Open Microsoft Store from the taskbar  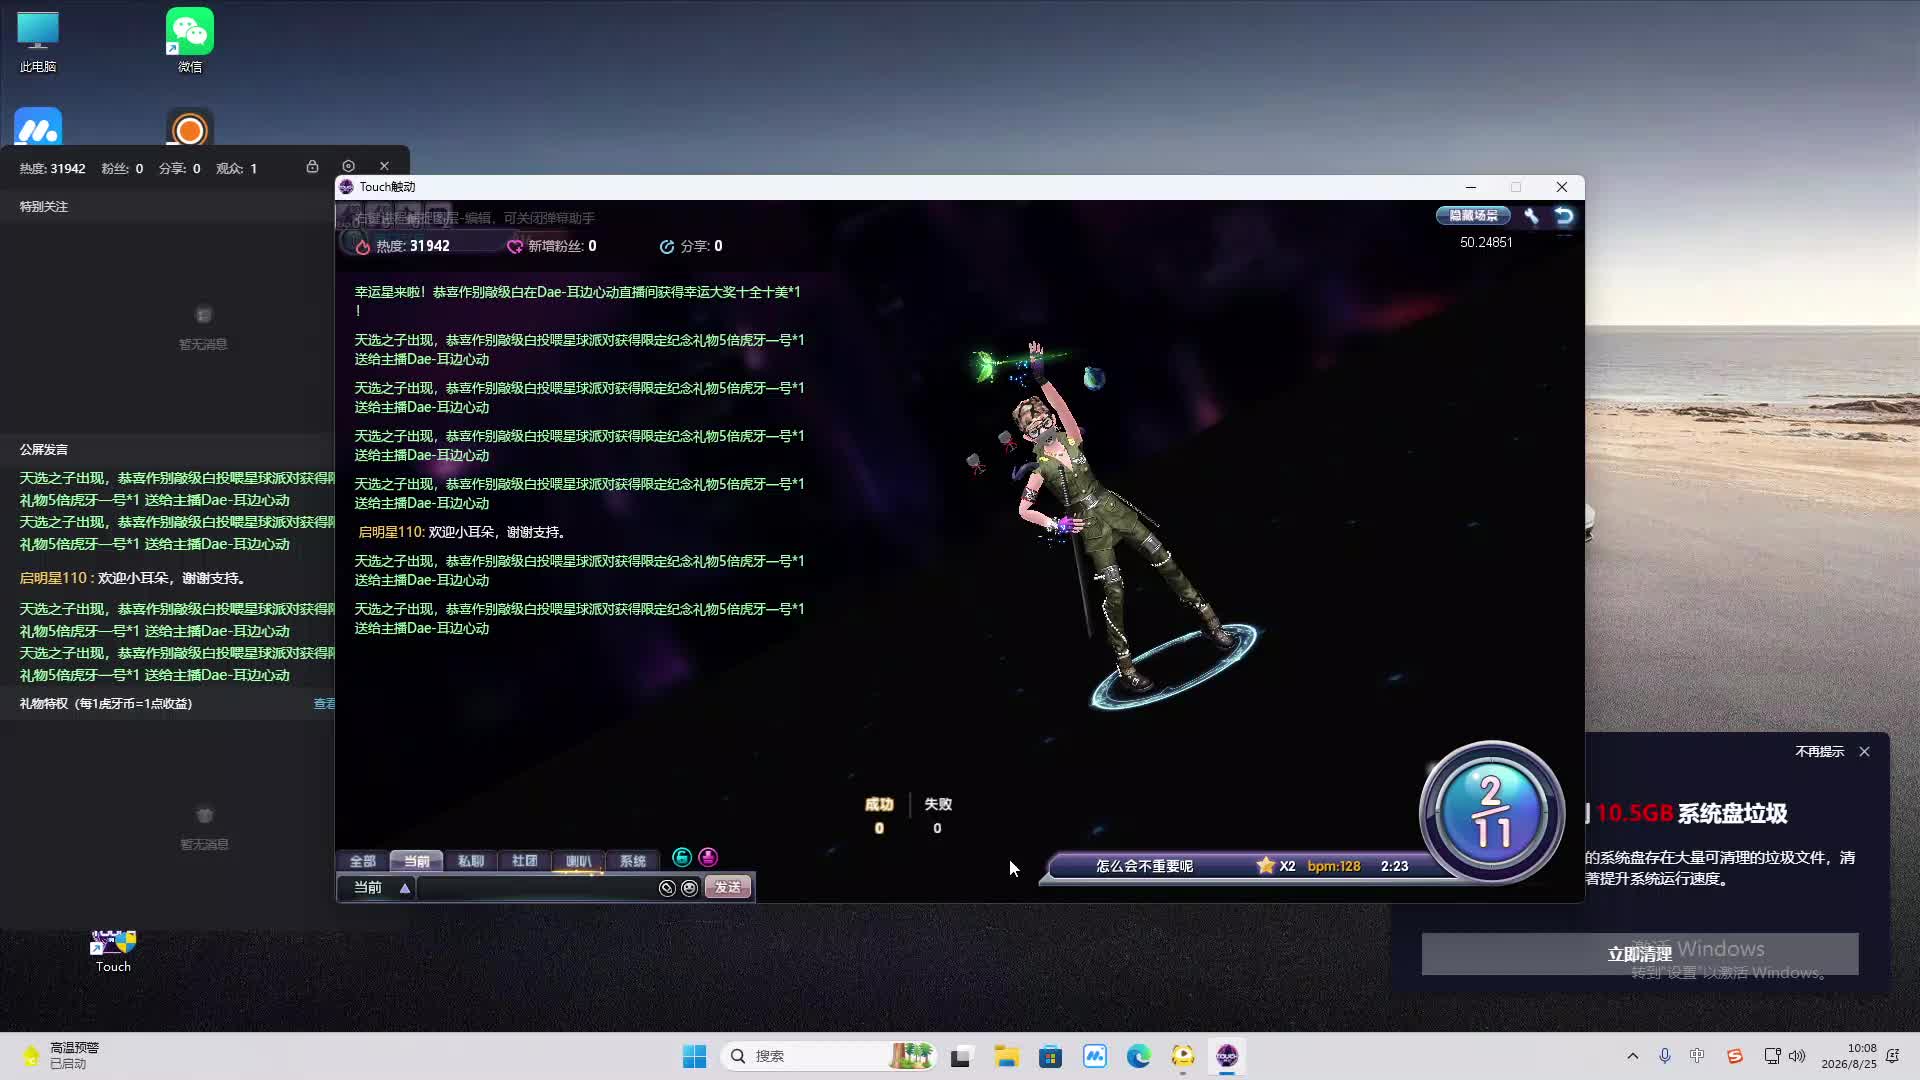[1050, 1056]
